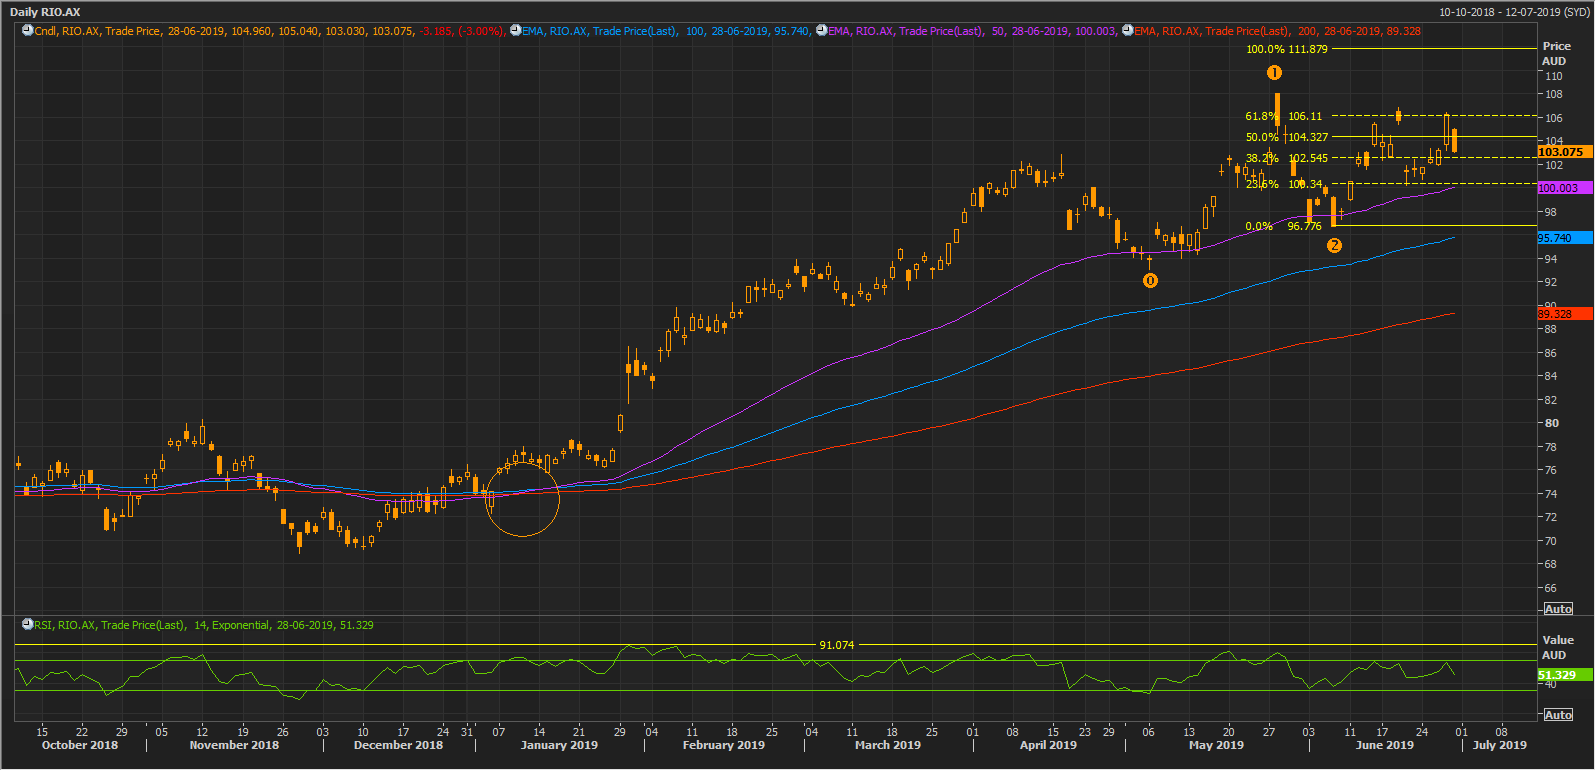Click December 2018 on the time axis

tap(398, 745)
